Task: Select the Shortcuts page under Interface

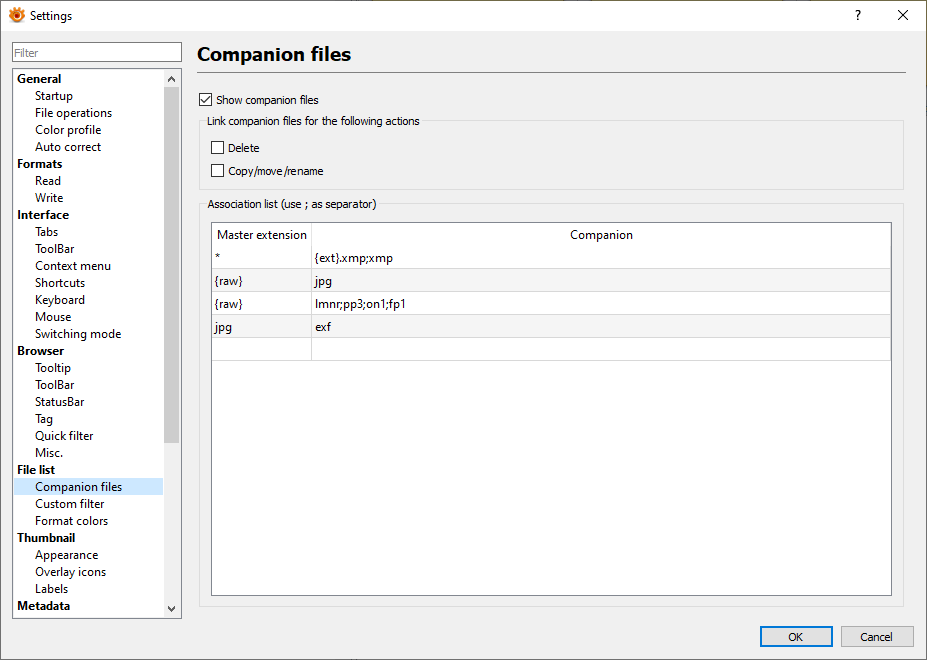Action: coord(60,283)
